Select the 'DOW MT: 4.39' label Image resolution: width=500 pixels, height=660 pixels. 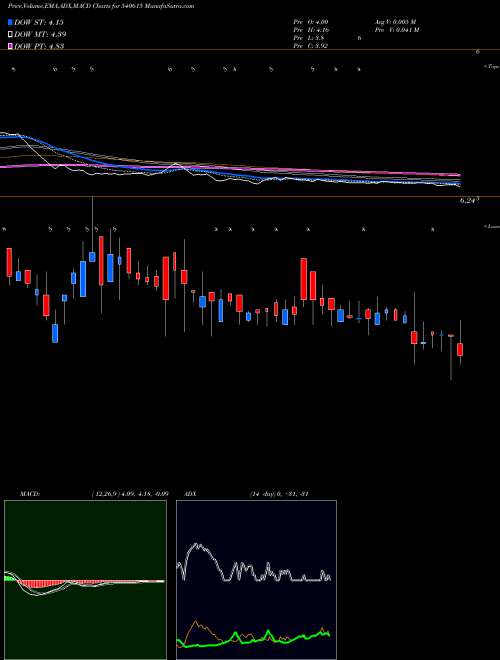[40, 34]
